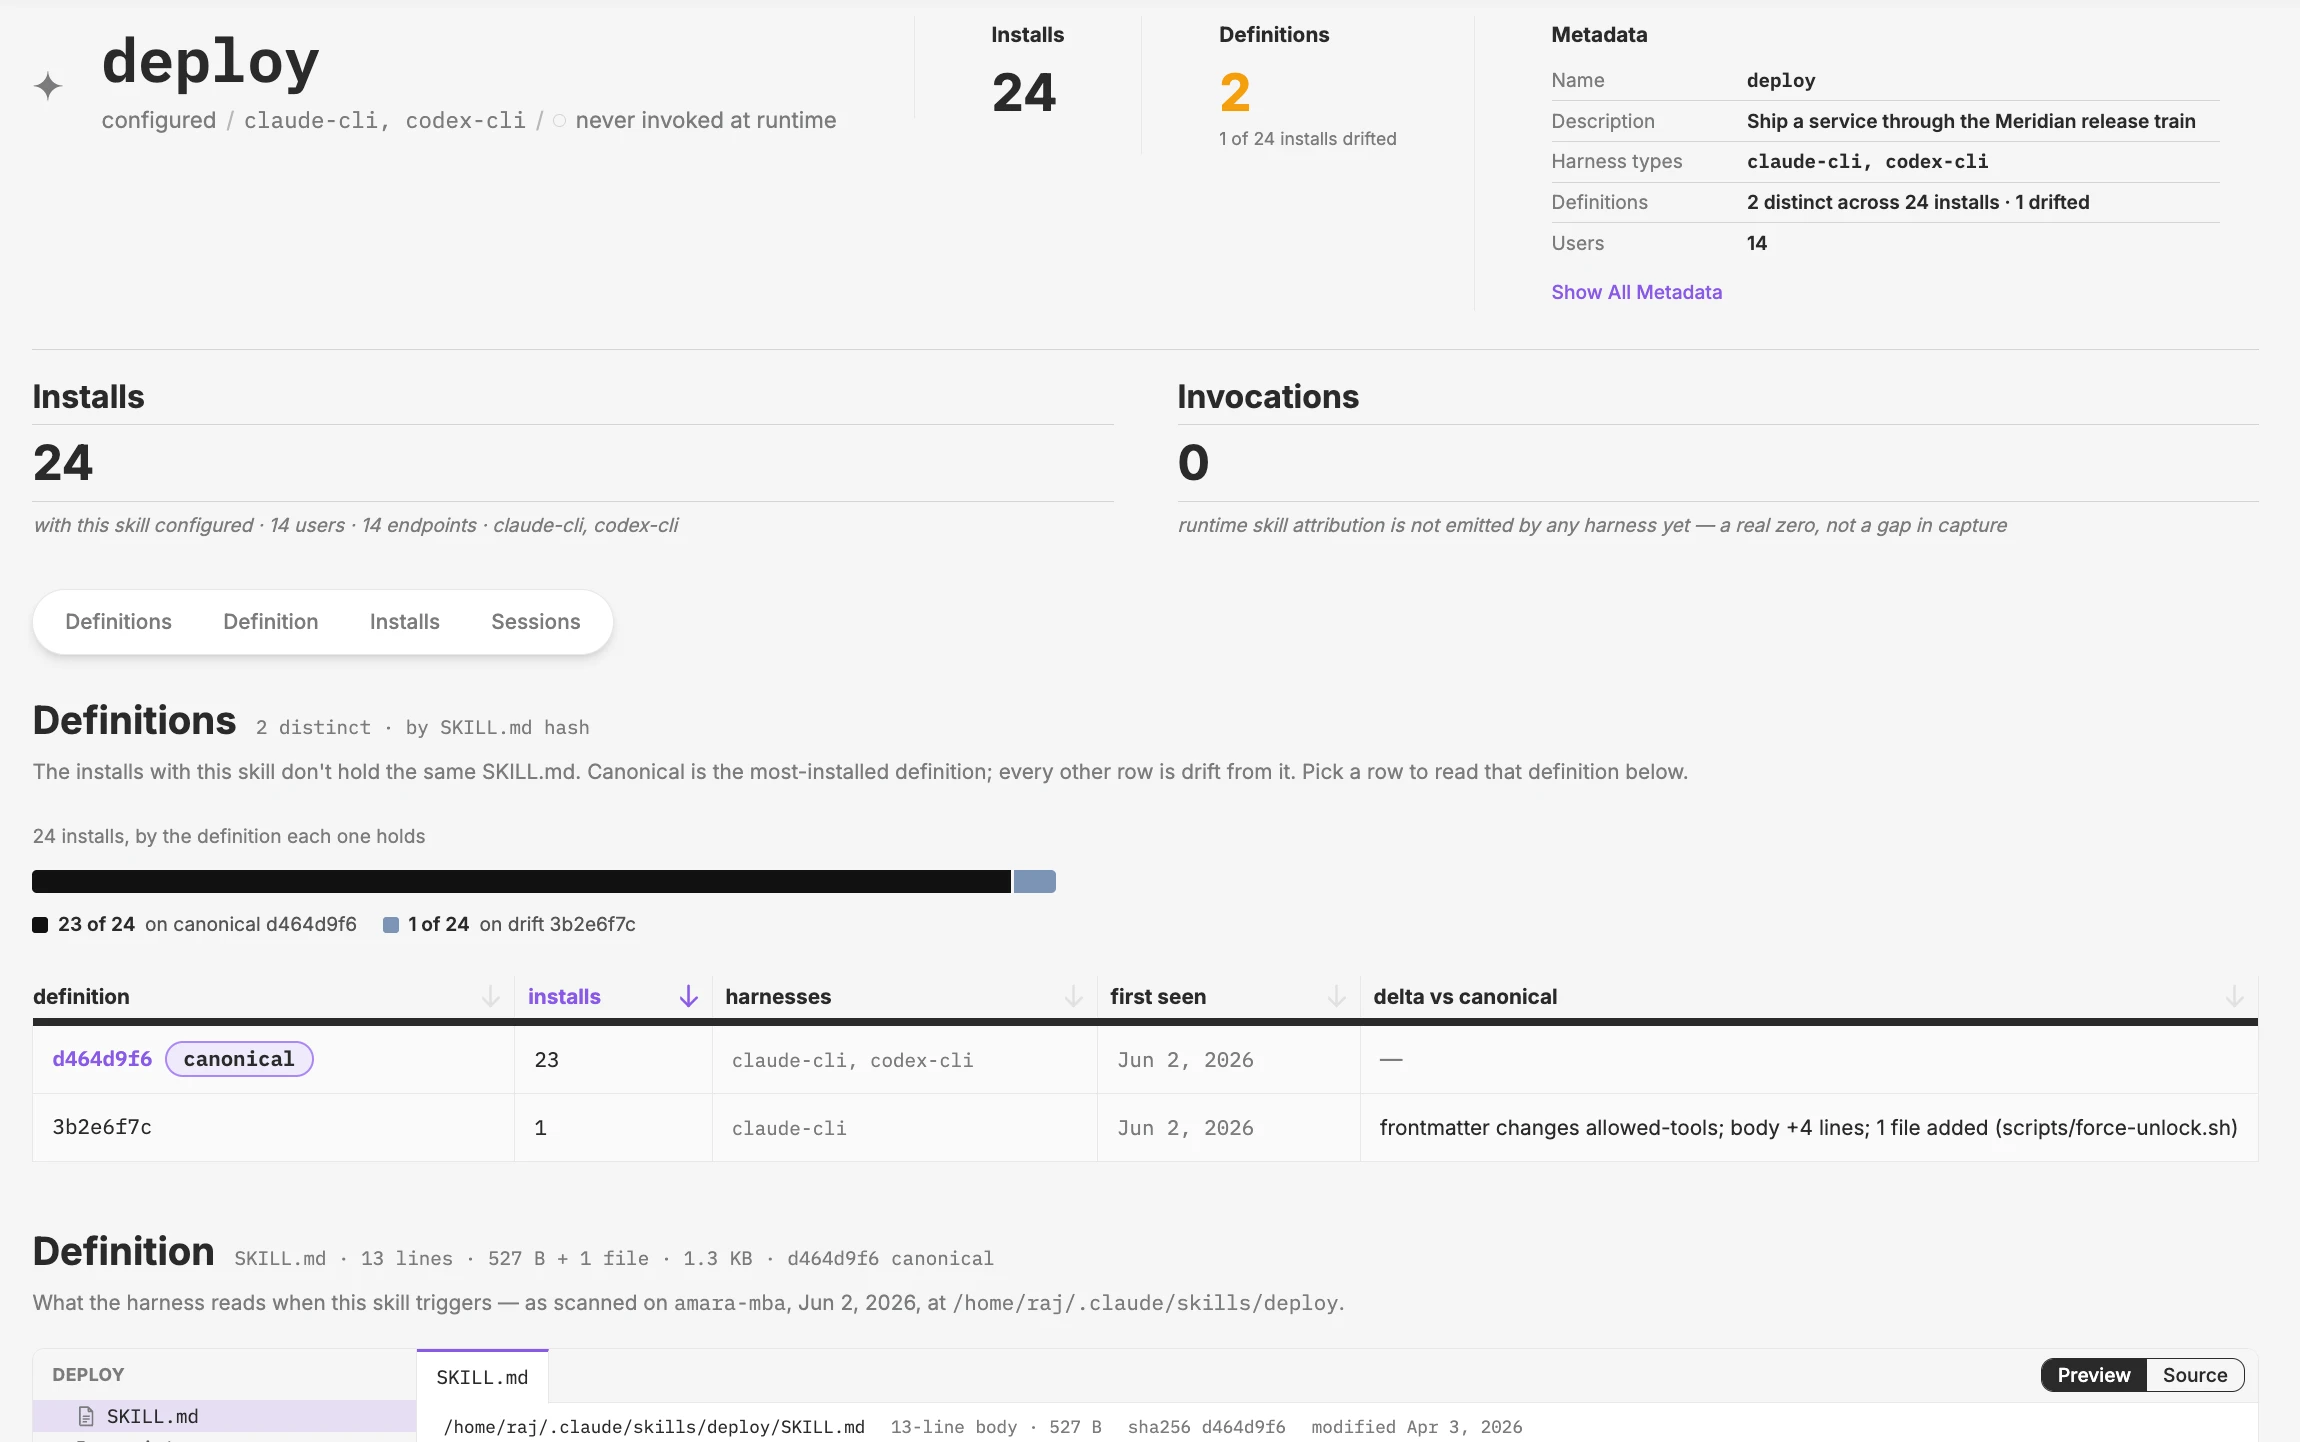Click the black canonical legend square

40,925
